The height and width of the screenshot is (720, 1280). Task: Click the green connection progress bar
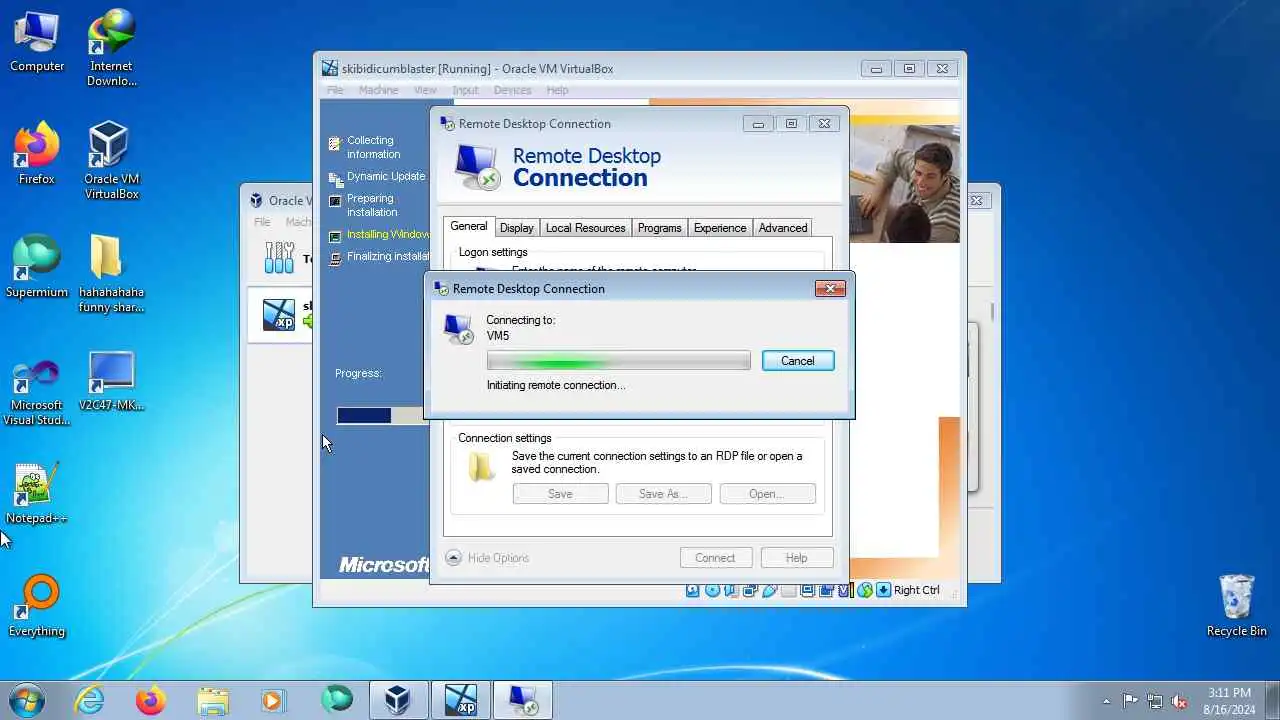point(618,361)
